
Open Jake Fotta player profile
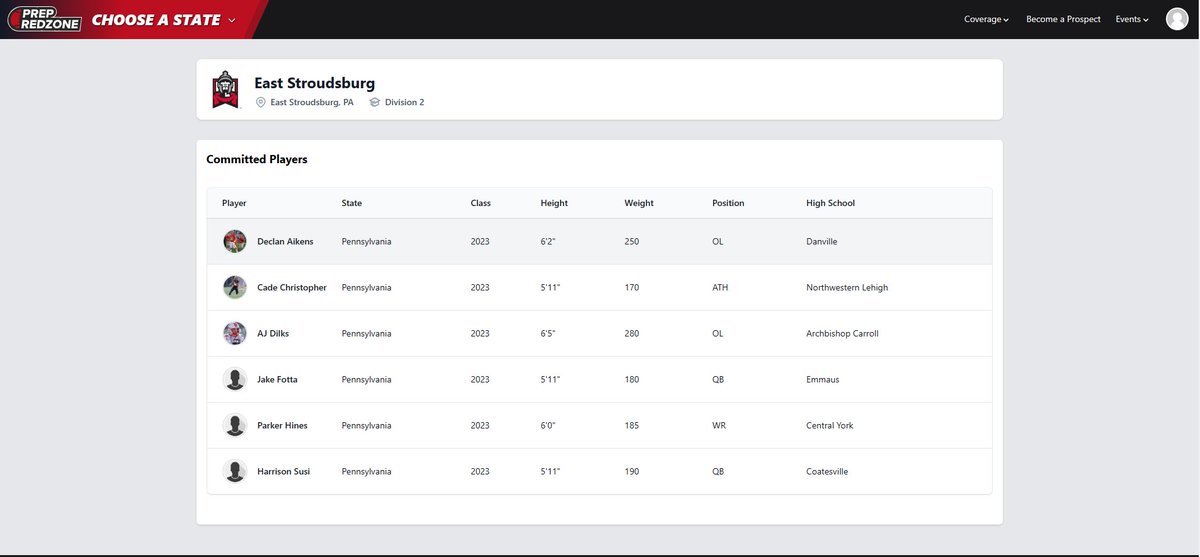click(277, 380)
